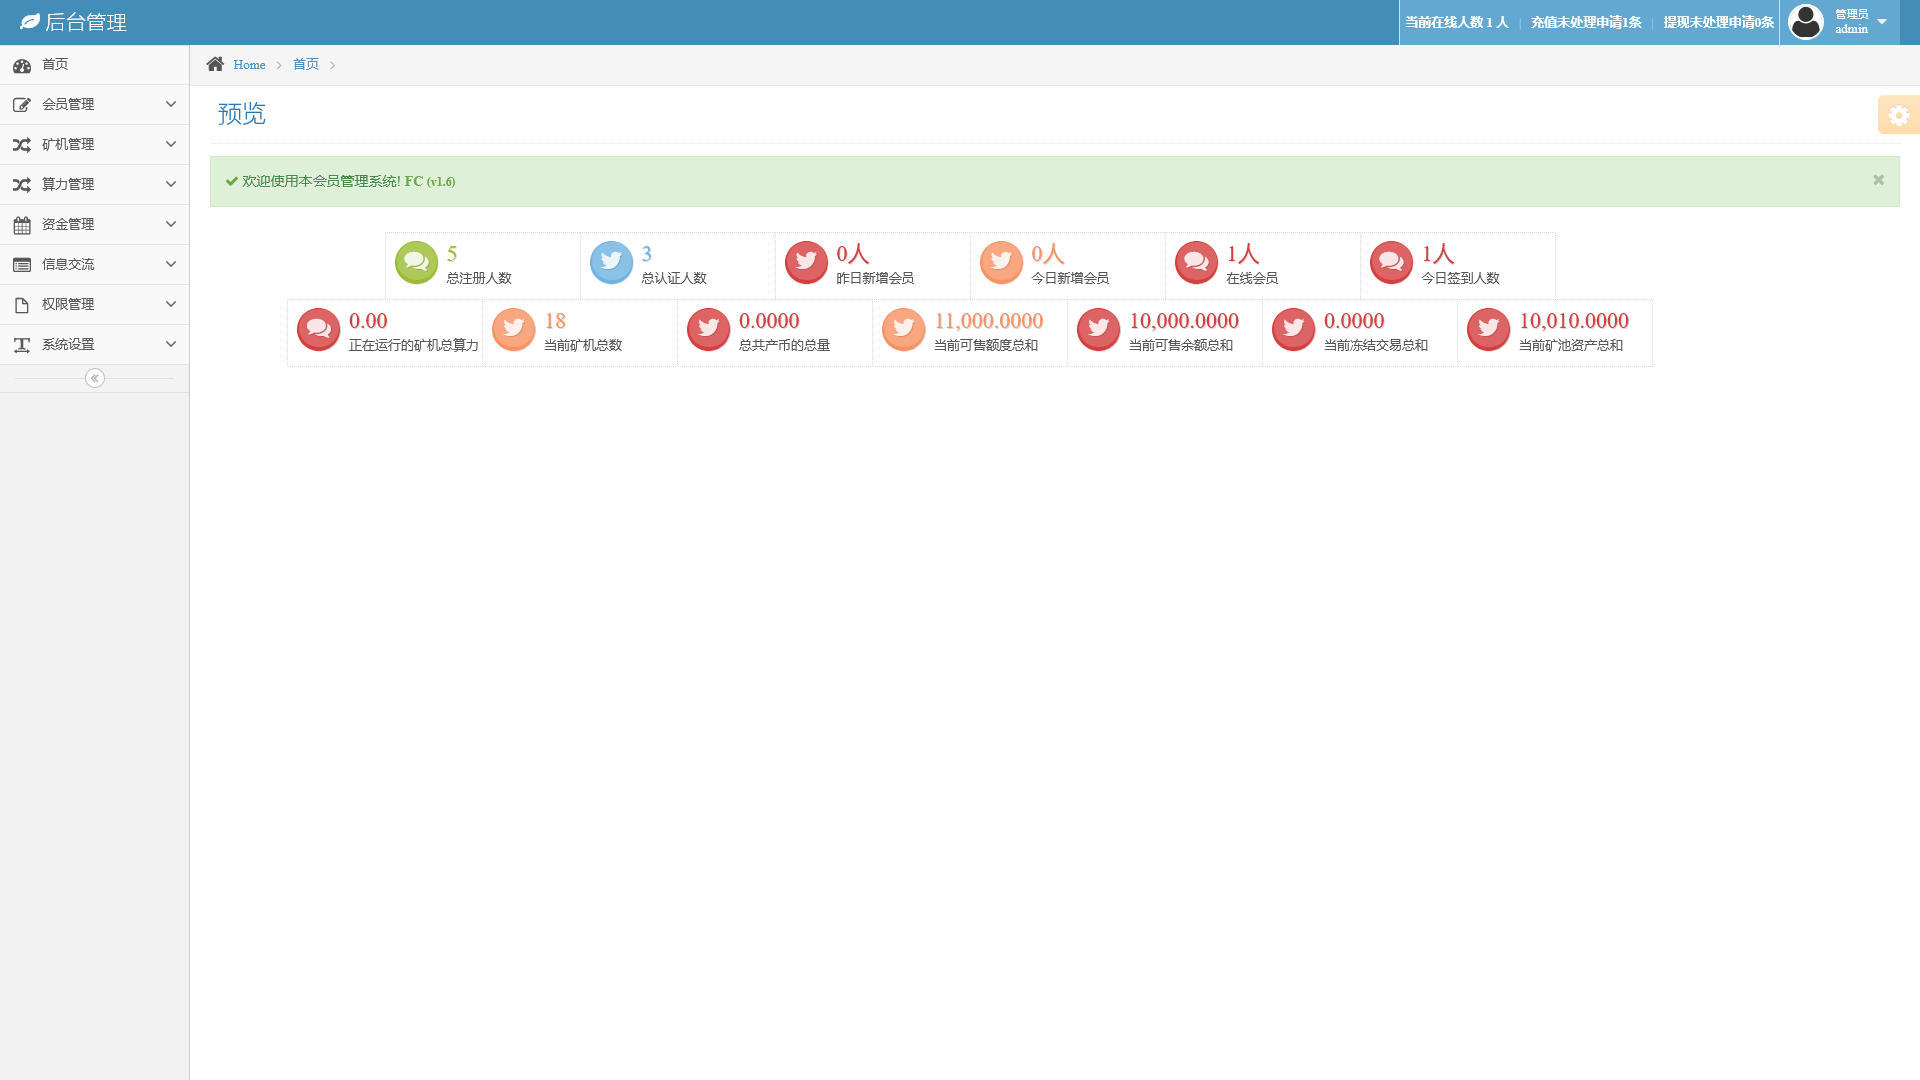The image size is (1920, 1080).
Task: Click the bird icon for 当前可售额度总和
Action: tap(903, 329)
